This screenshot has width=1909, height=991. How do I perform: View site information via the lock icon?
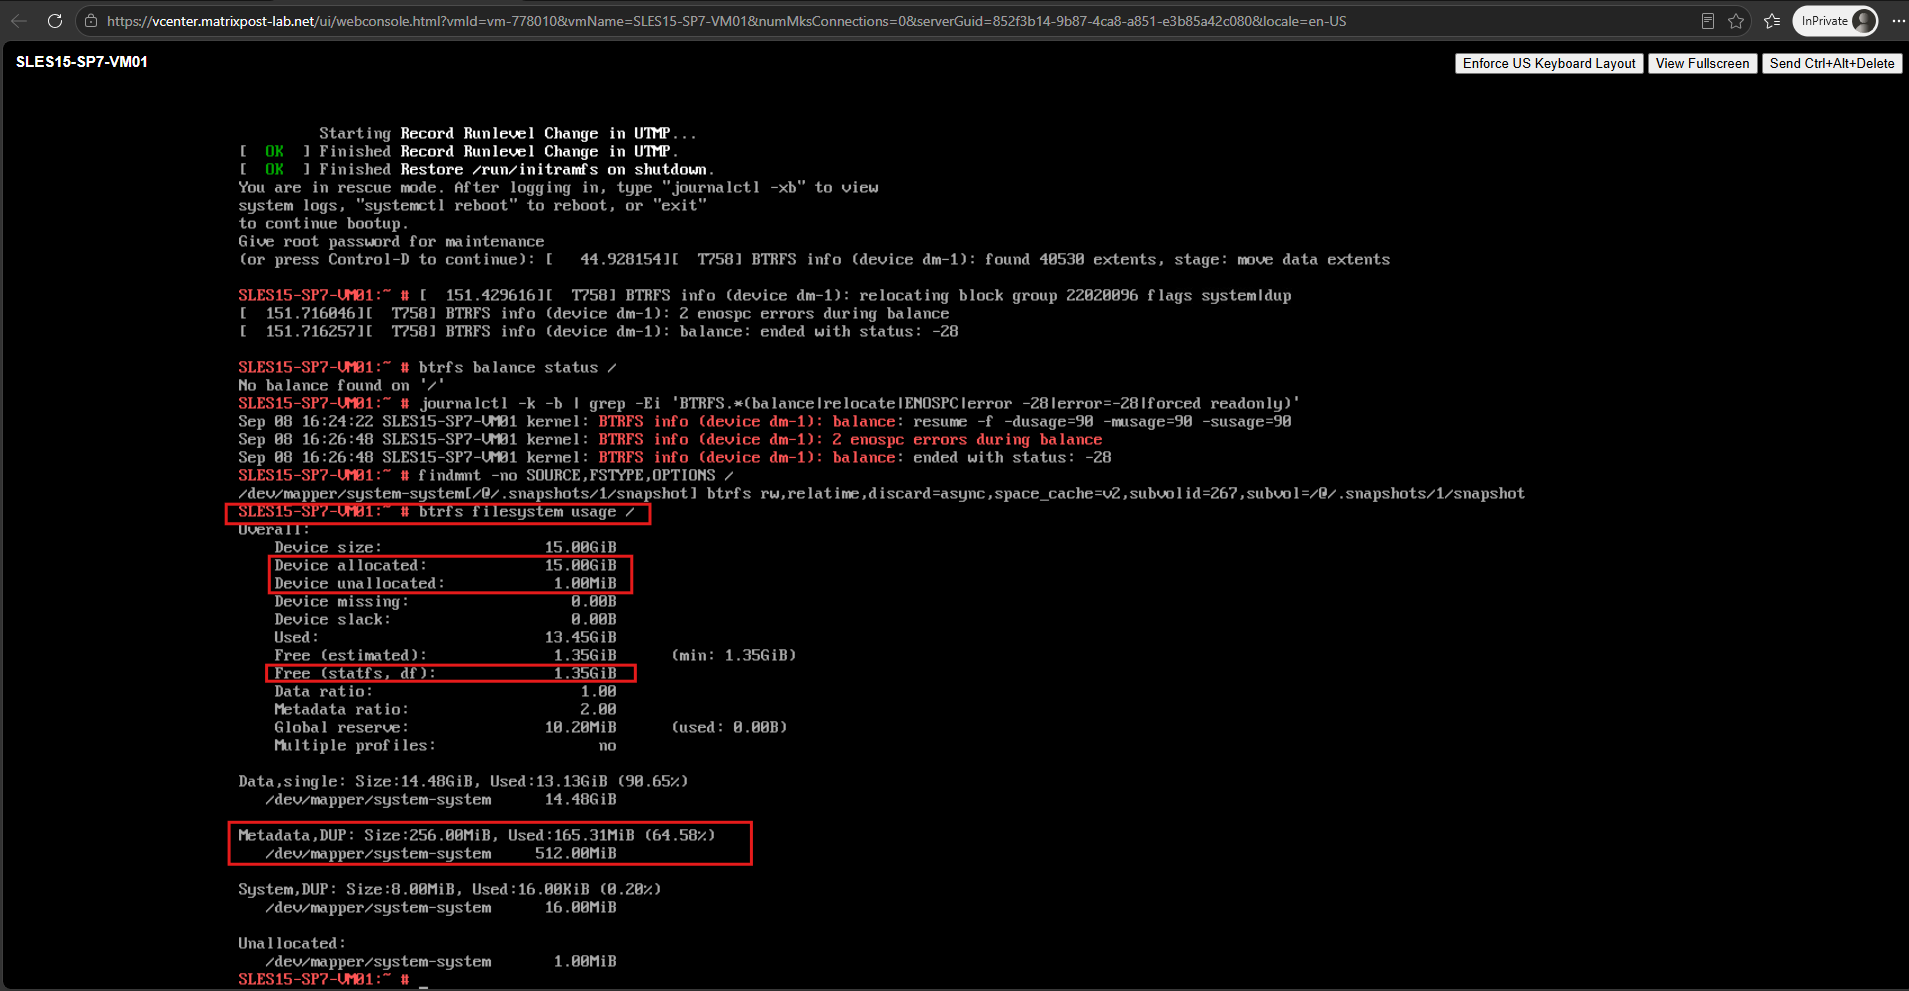point(91,21)
